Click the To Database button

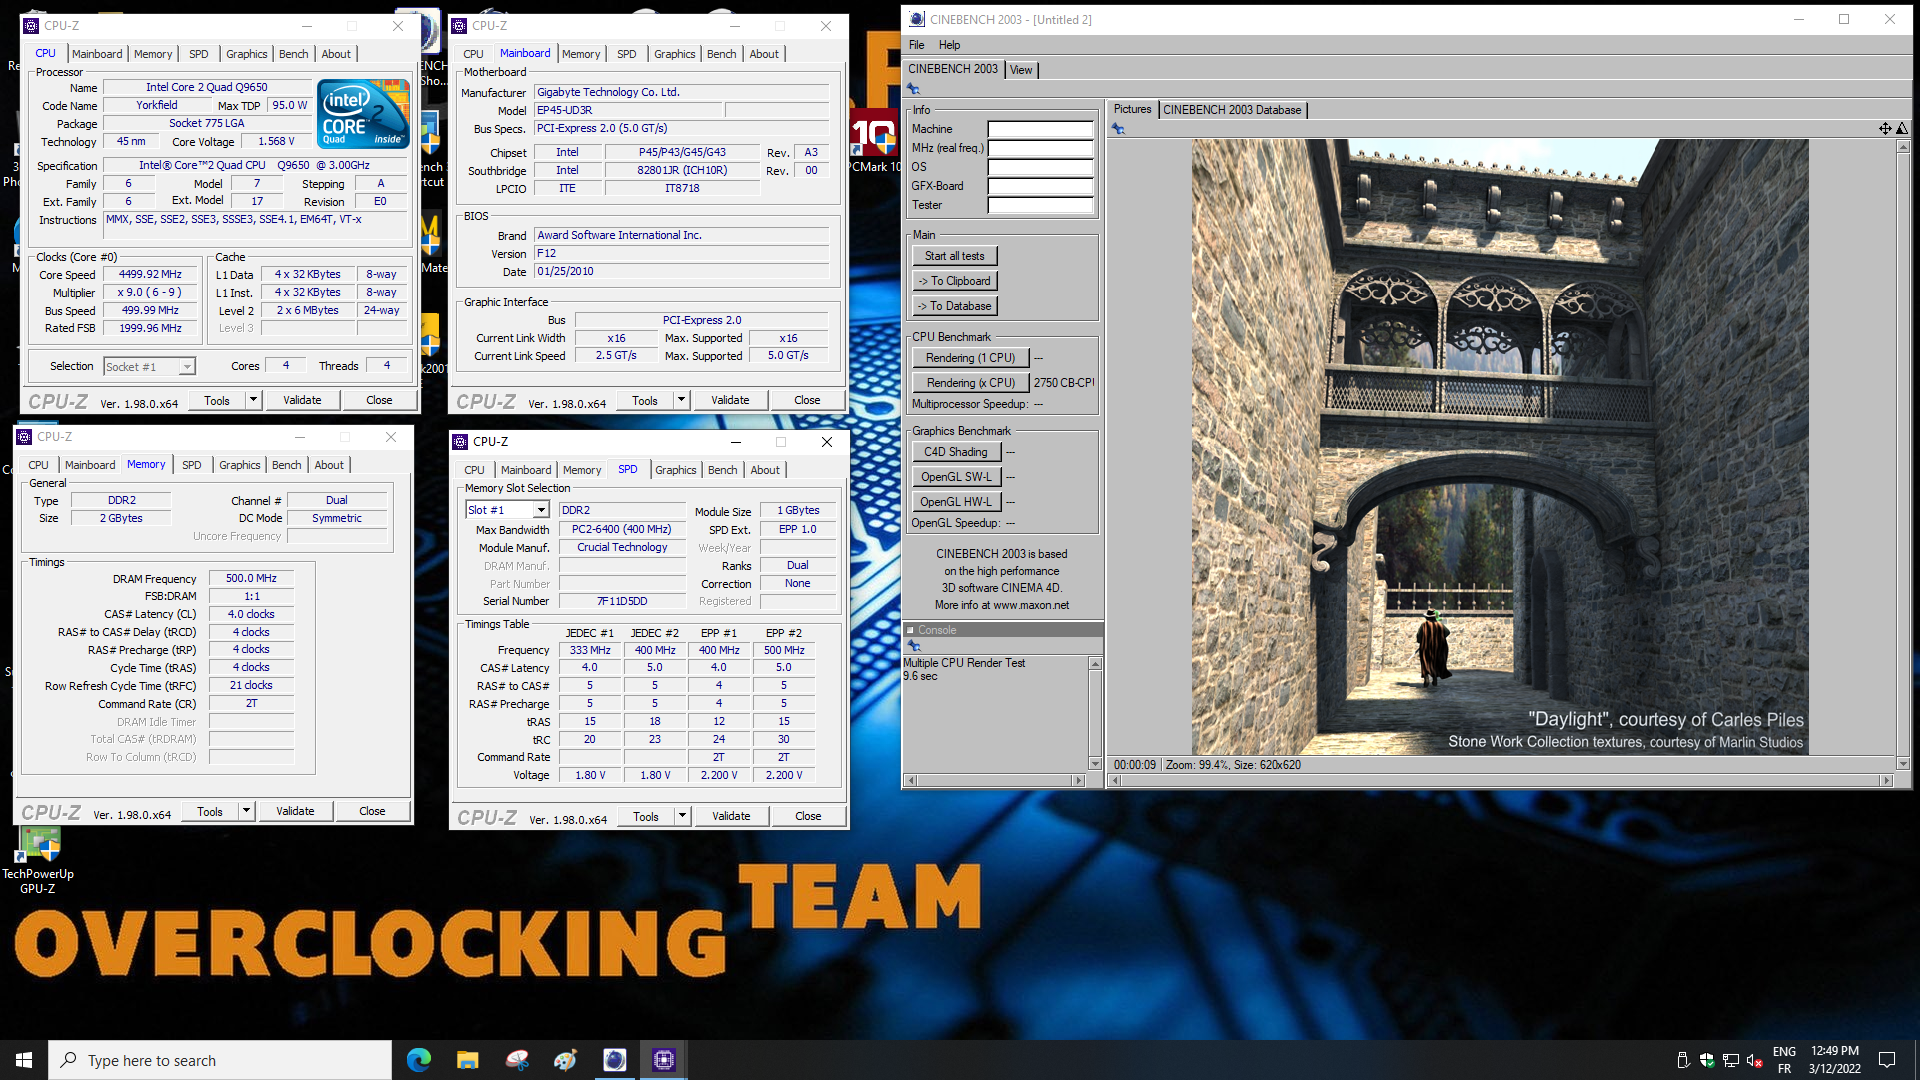(x=954, y=306)
